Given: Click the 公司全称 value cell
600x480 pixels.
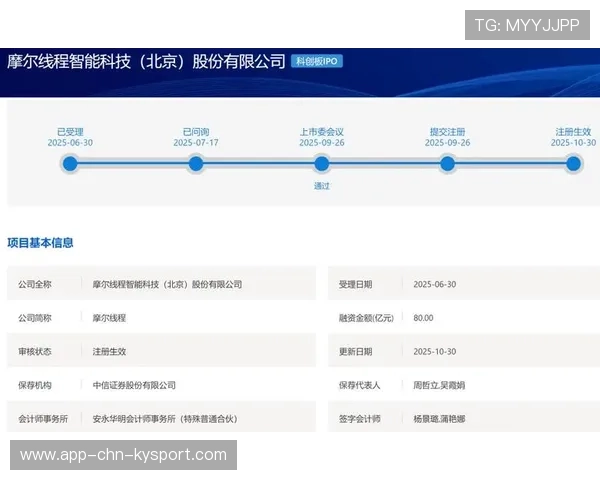Looking at the screenshot, I should pos(167,284).
